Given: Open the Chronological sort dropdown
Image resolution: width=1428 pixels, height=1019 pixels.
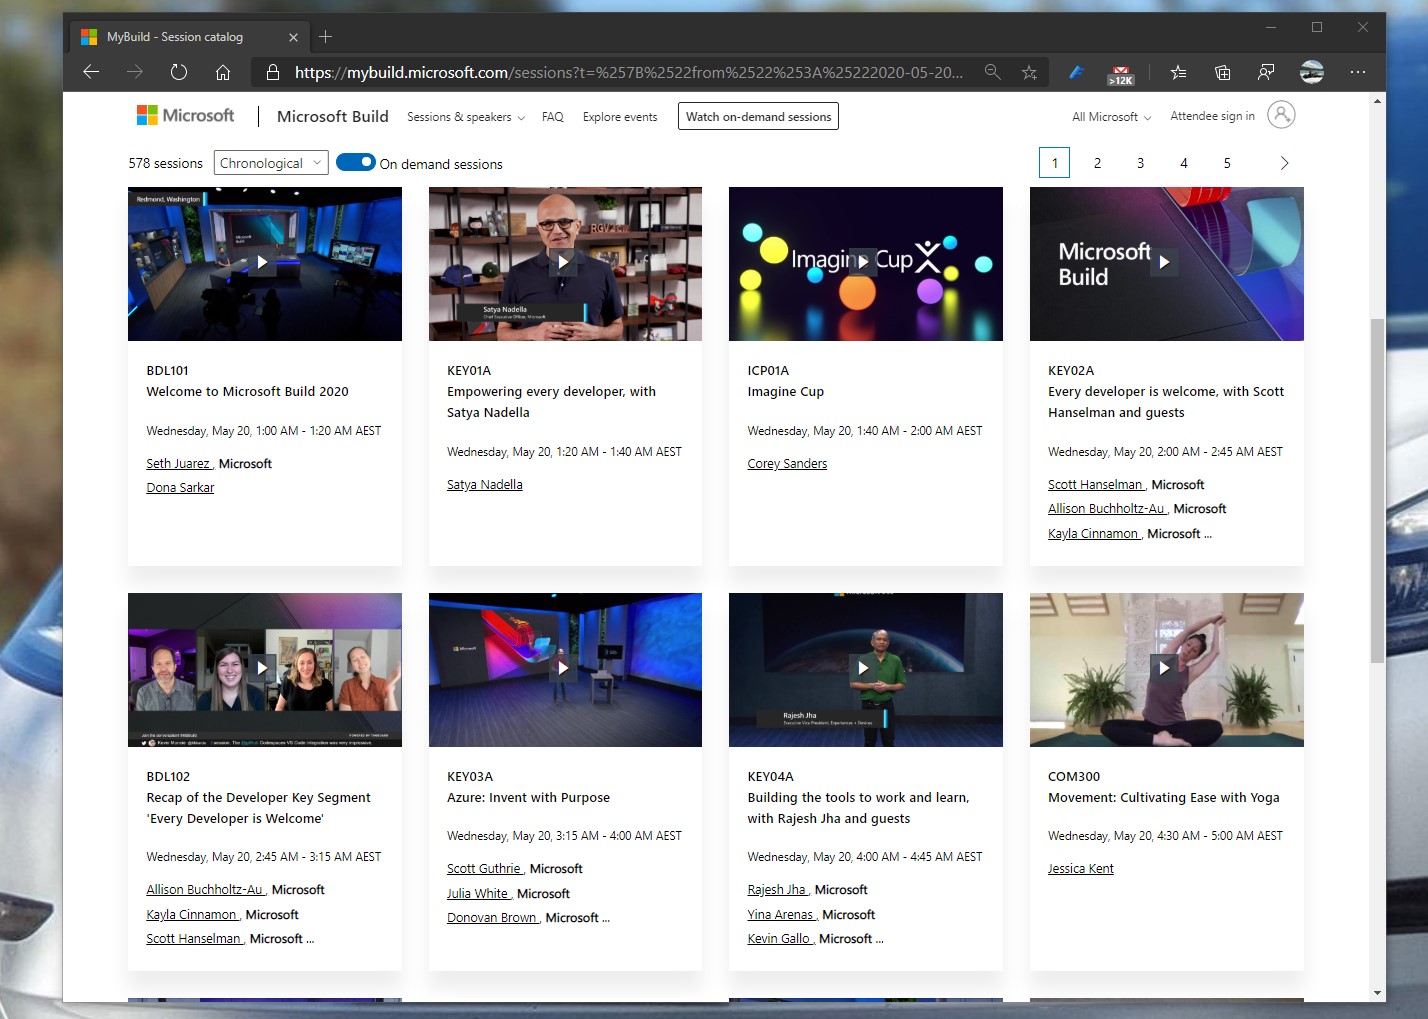Looking at the screenshot, I should (270, 162).
